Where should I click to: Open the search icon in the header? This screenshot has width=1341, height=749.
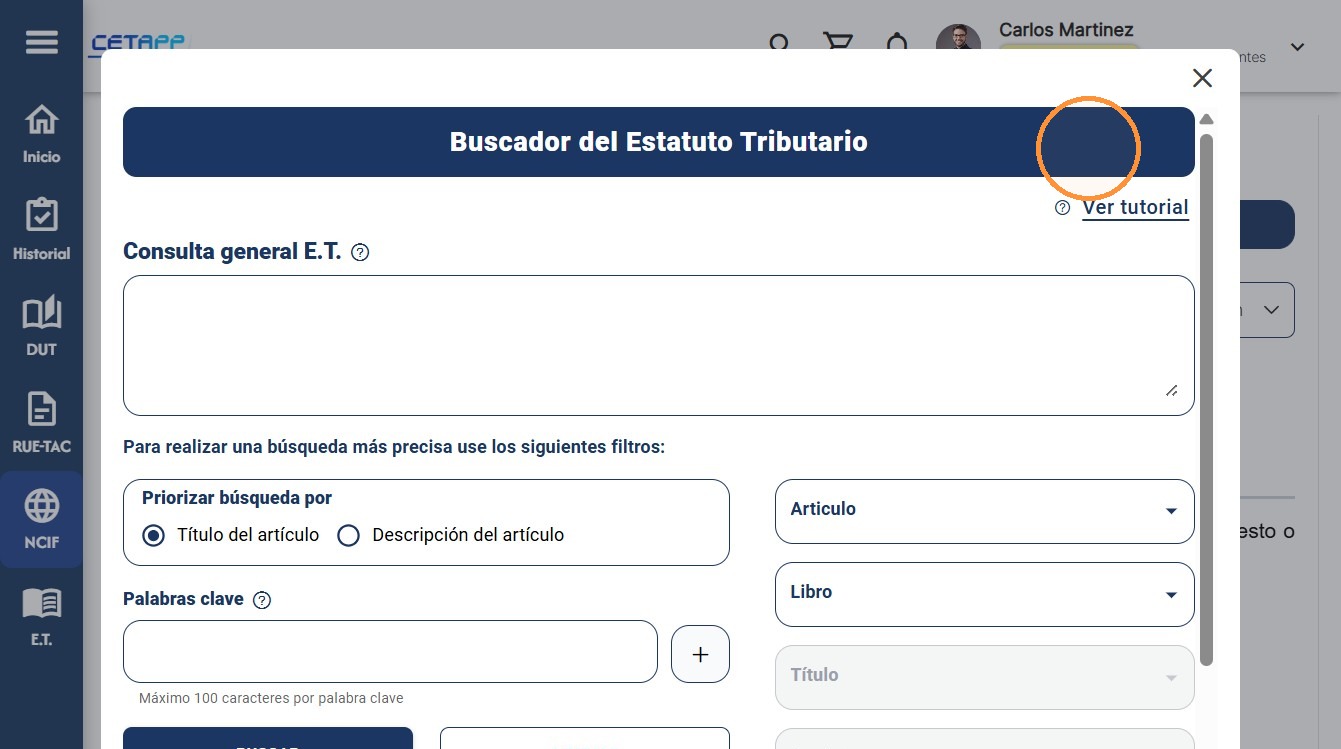click(779, 45)
